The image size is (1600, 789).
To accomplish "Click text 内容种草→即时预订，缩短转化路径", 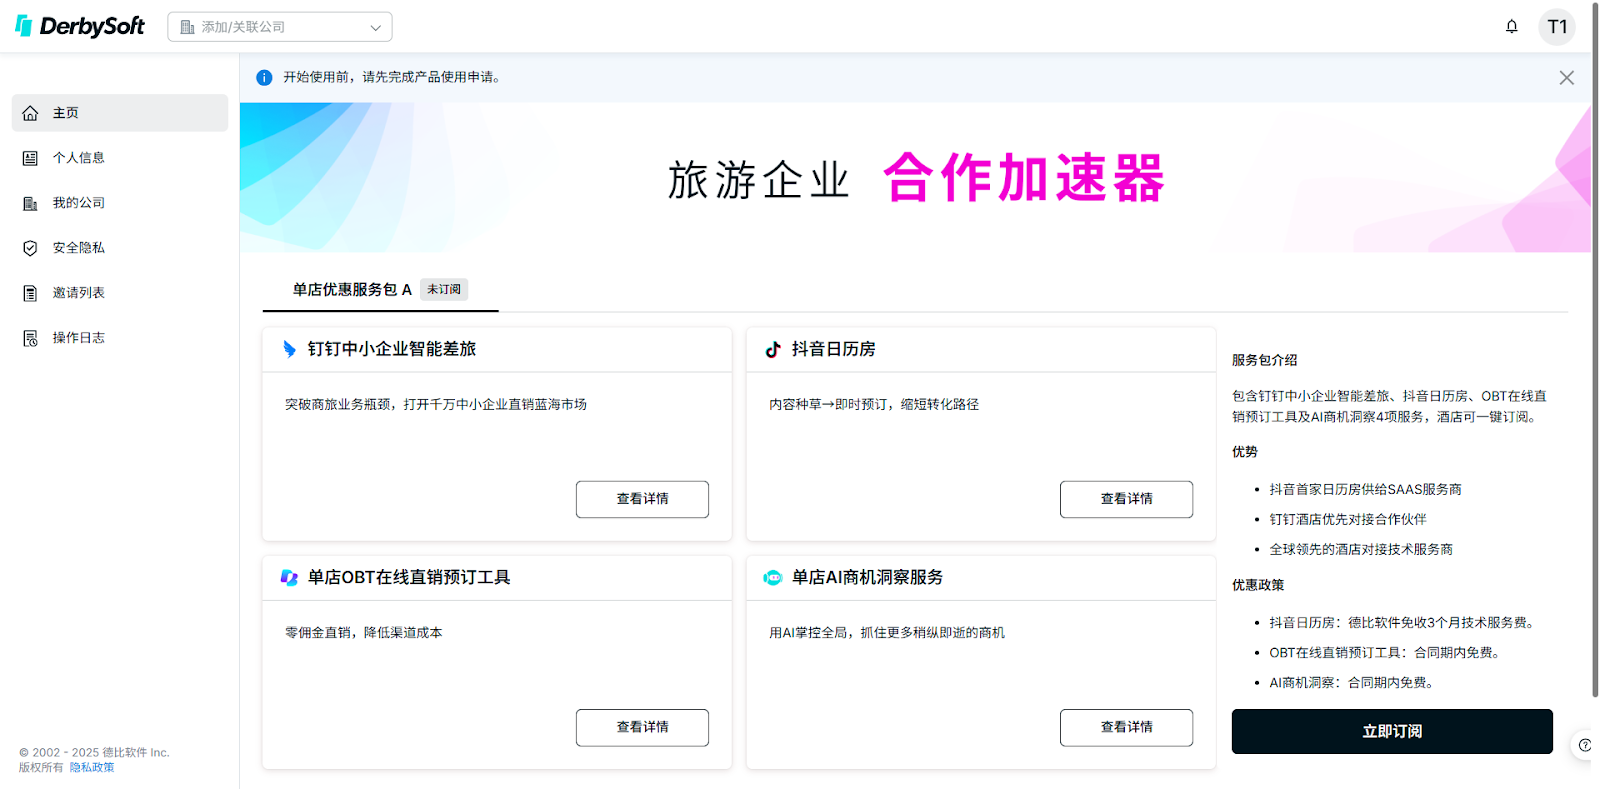I will pos(874,404).
